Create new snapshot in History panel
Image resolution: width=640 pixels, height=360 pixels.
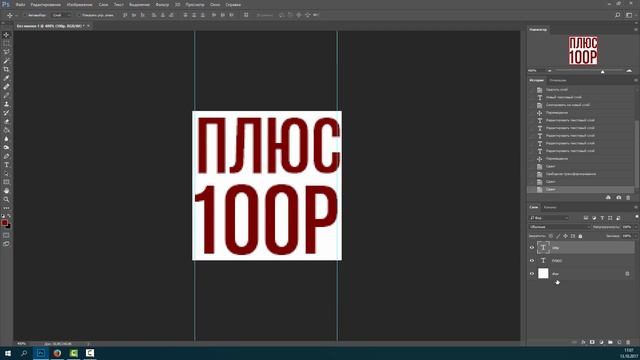(x=619, y=198)
